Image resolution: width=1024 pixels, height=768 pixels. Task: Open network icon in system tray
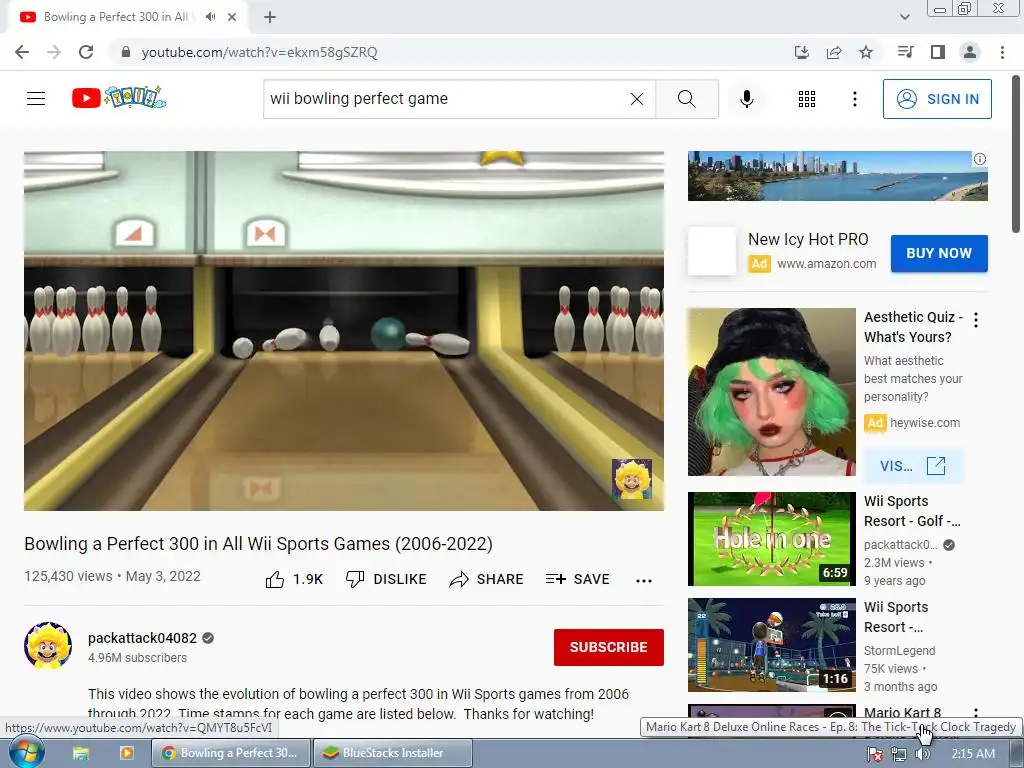(x=899, y=754)
